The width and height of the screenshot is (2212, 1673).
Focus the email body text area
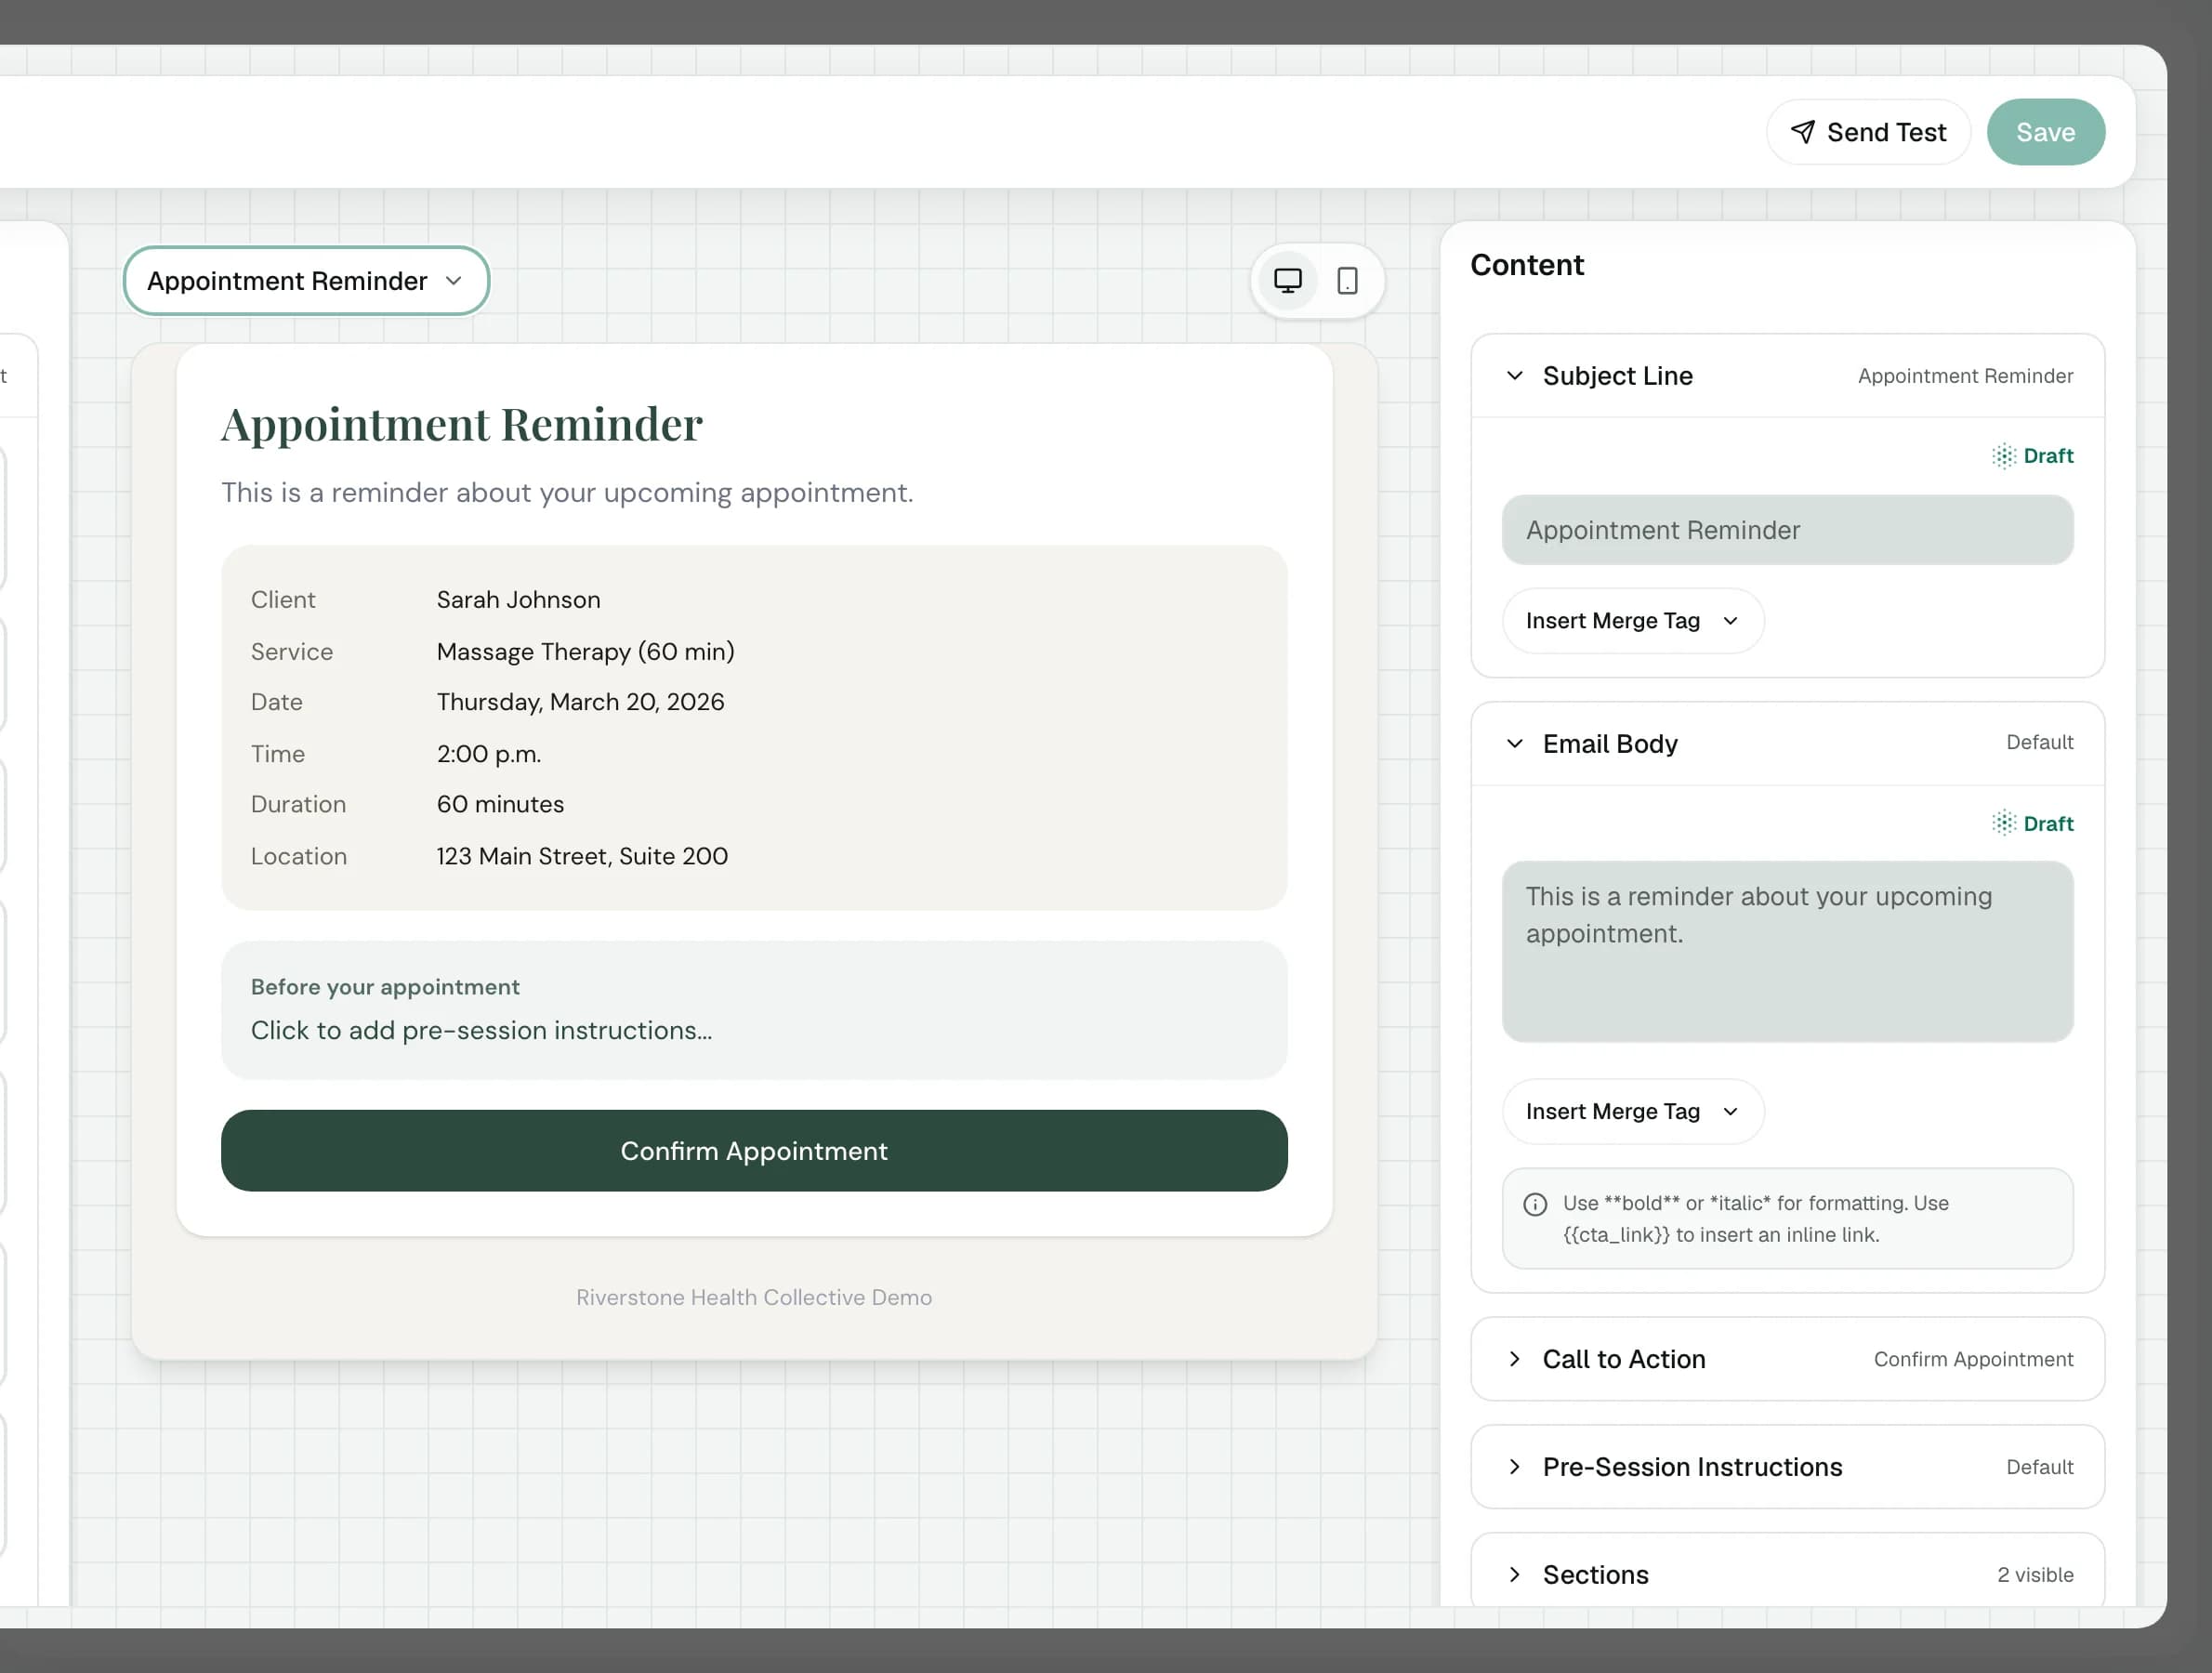tap(1787, 951)
